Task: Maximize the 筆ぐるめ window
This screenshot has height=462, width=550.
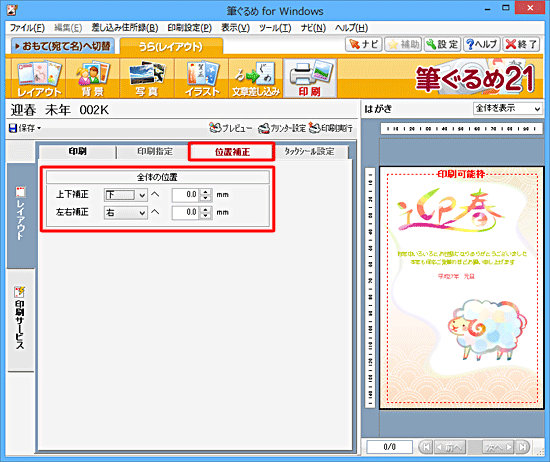Action: point(505,8)
